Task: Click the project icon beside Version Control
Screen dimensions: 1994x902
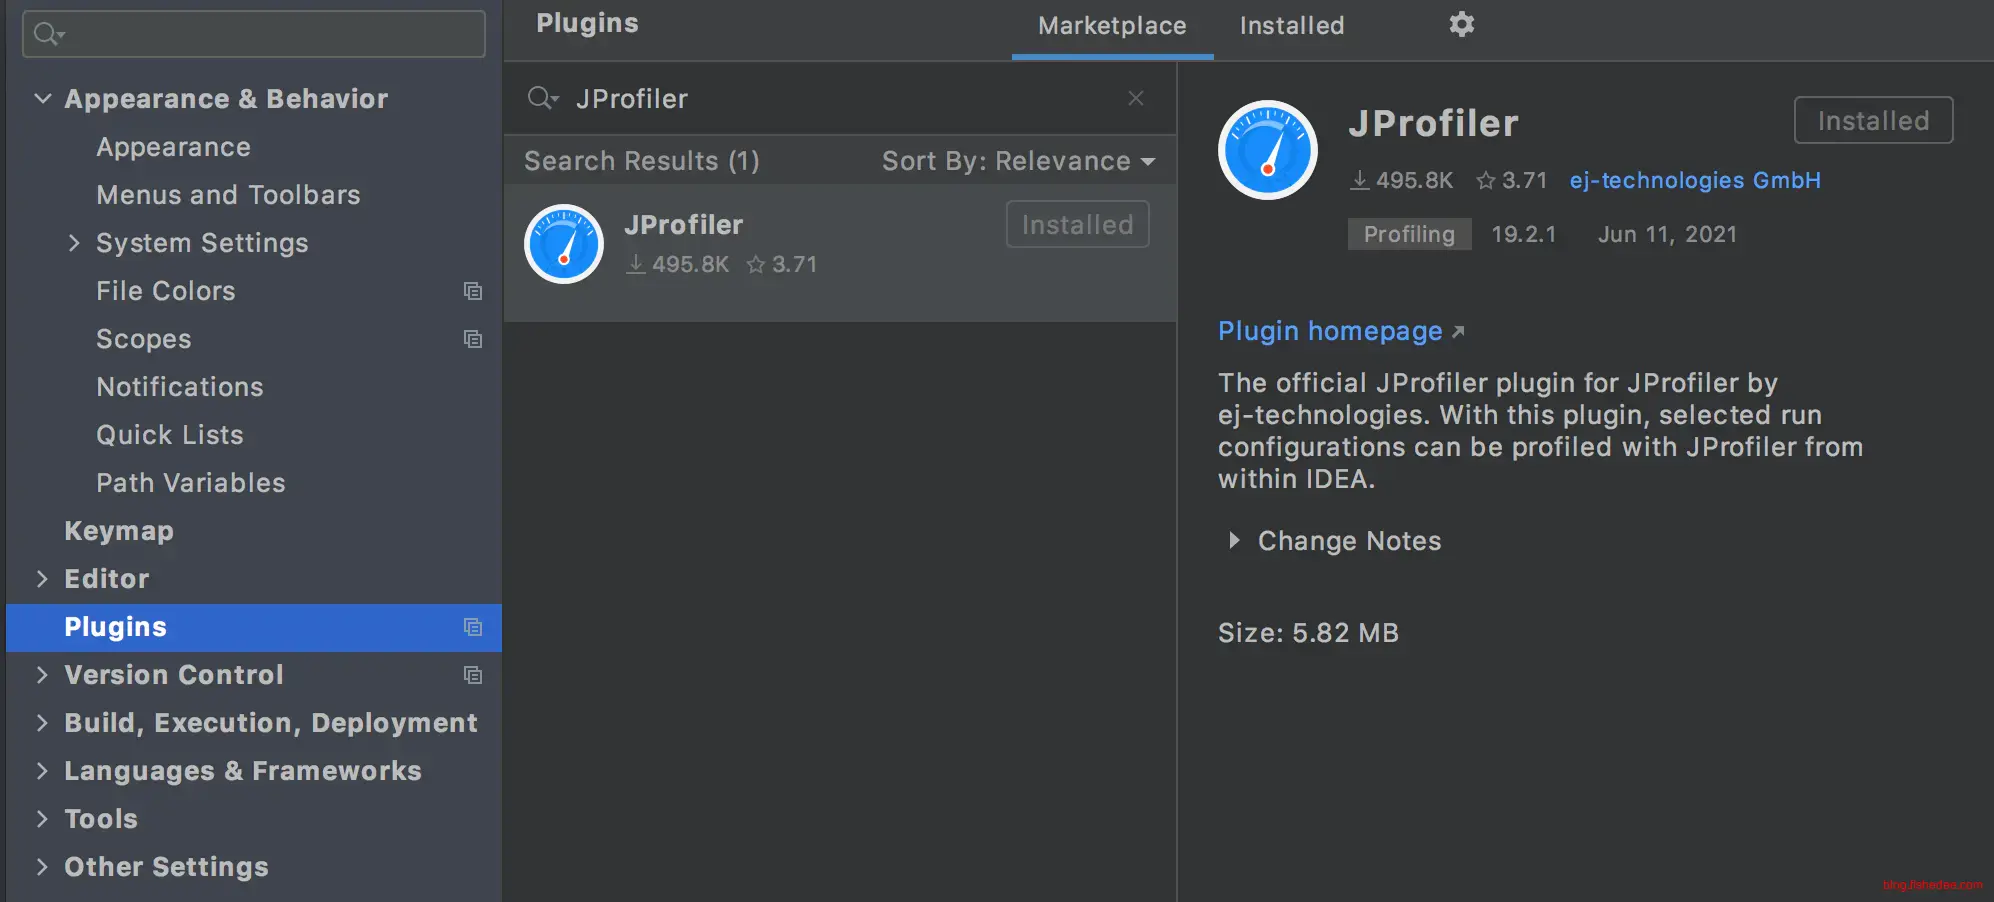Action: click(x=473, y=675)
